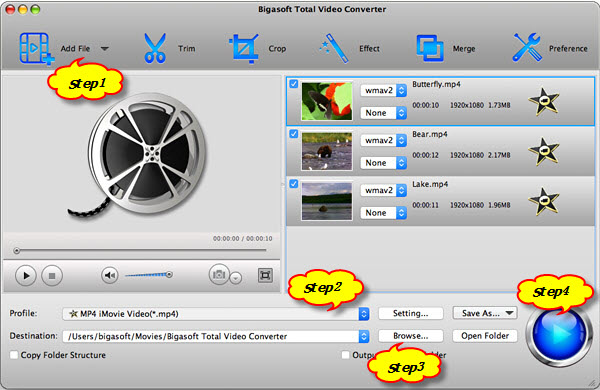
Task: Uncheck the Lake.mp4 checkbox
Action: [x=293, y=184]
